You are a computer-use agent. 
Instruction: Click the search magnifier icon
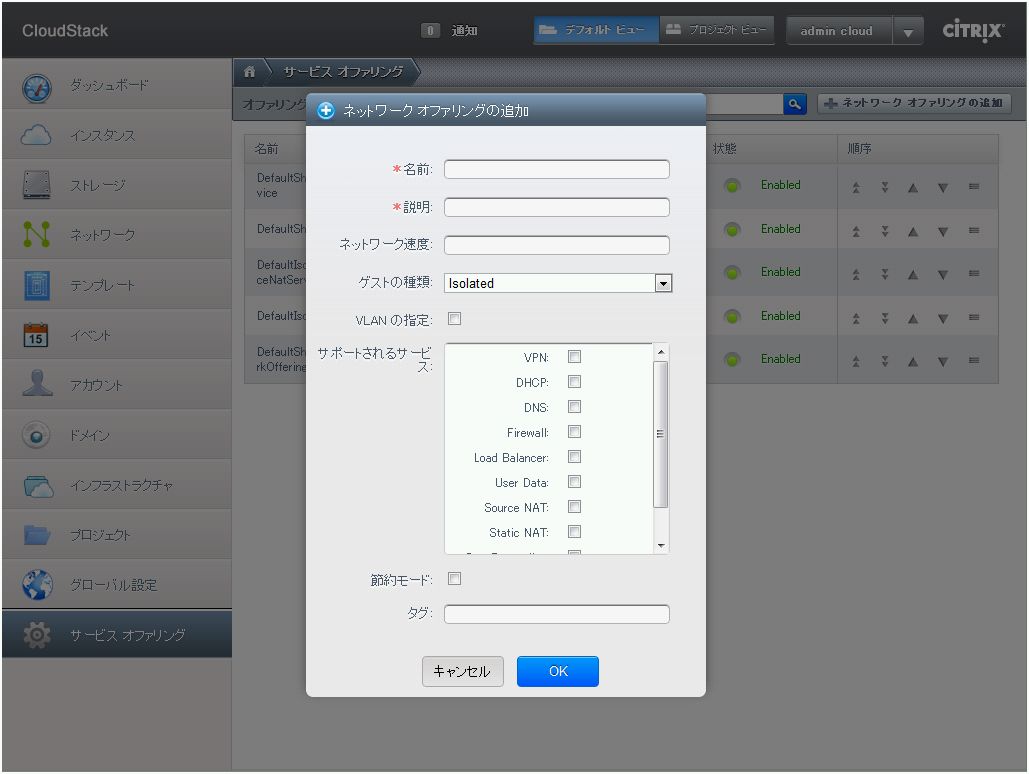click(x=793, y=103)
